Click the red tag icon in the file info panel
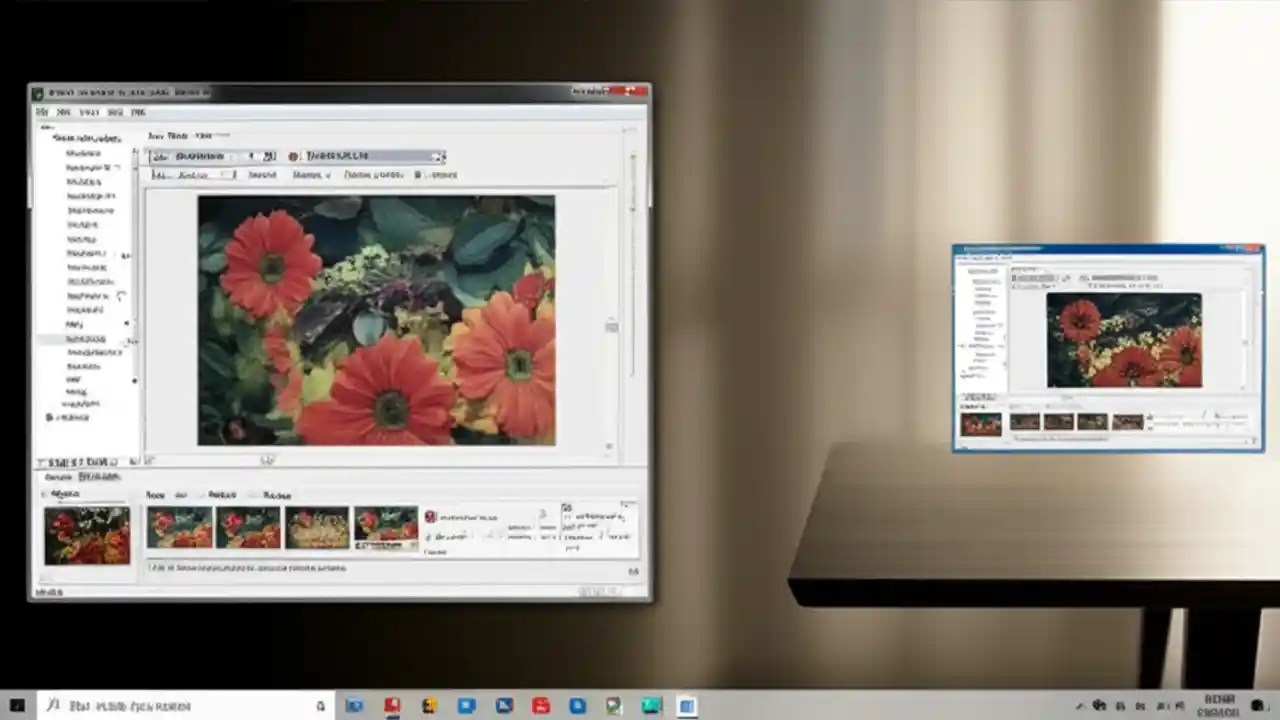 point(429,517)
